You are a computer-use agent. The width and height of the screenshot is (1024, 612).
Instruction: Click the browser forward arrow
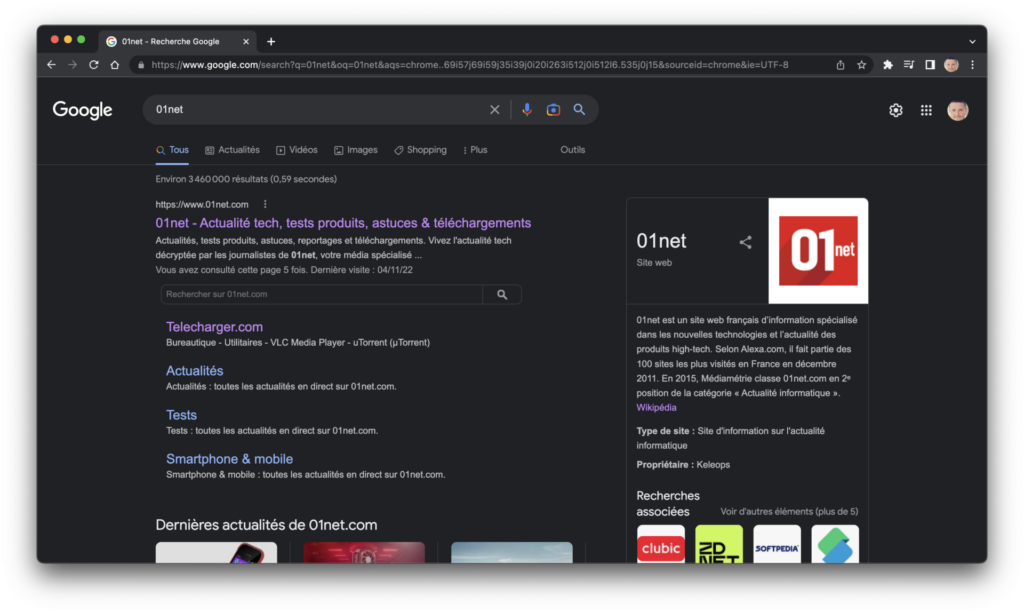point(72,65)
